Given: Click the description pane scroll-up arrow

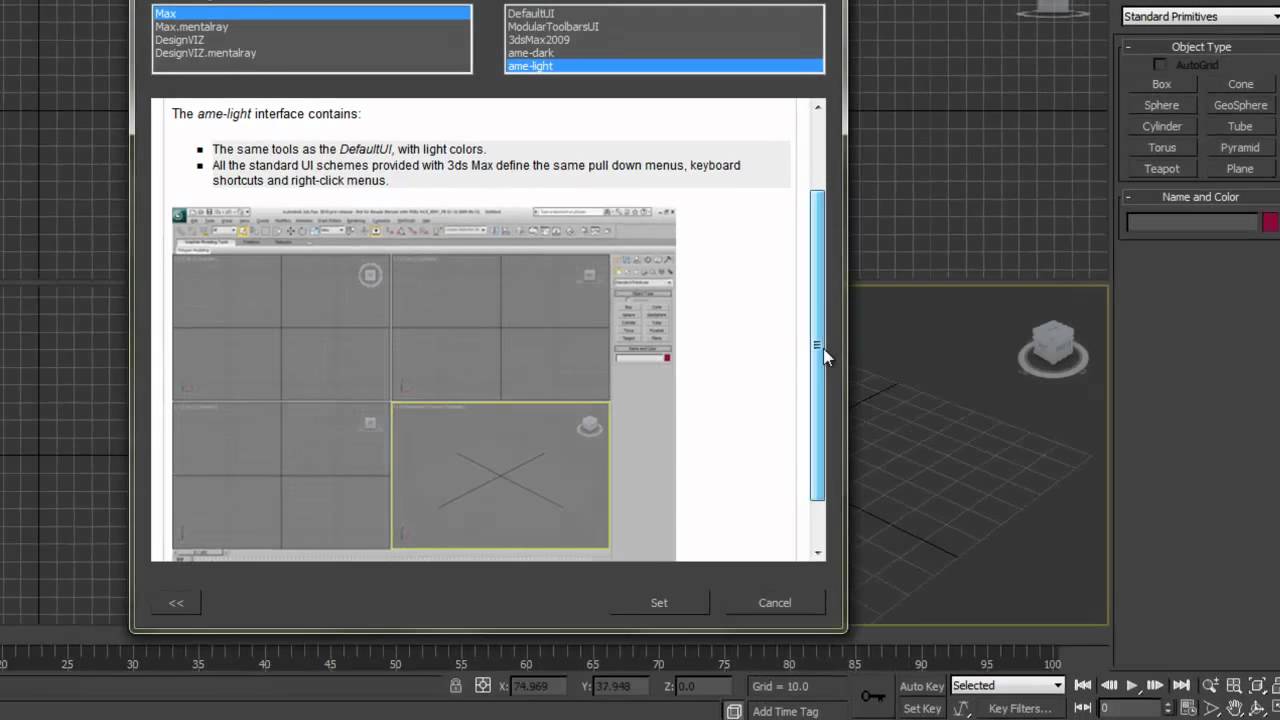Looking at the screenshot, I should click(818, 107).
